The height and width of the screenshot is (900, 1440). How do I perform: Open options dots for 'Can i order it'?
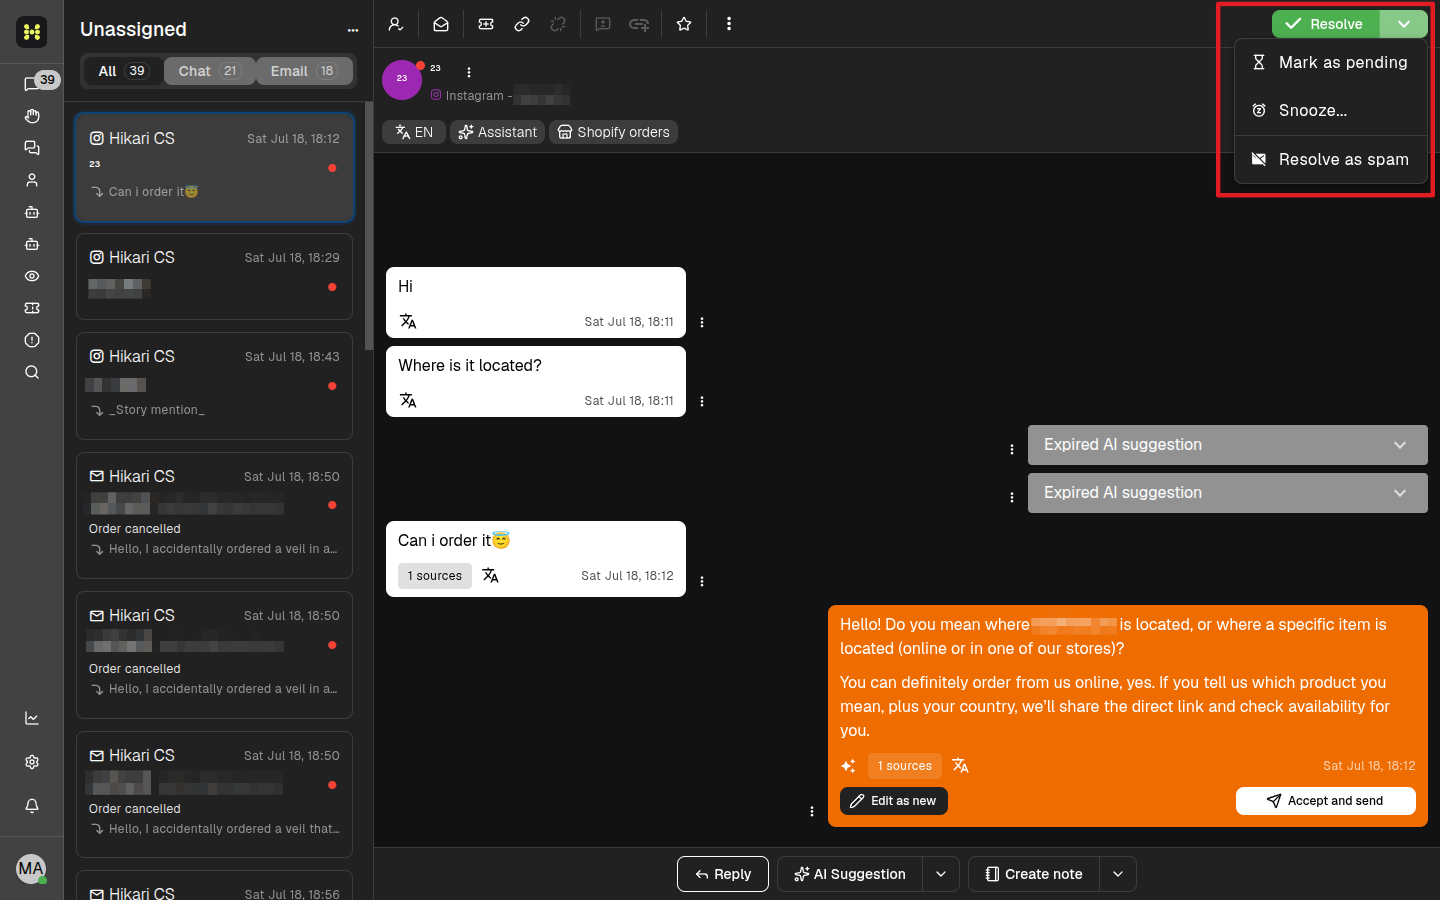(702, 581)
